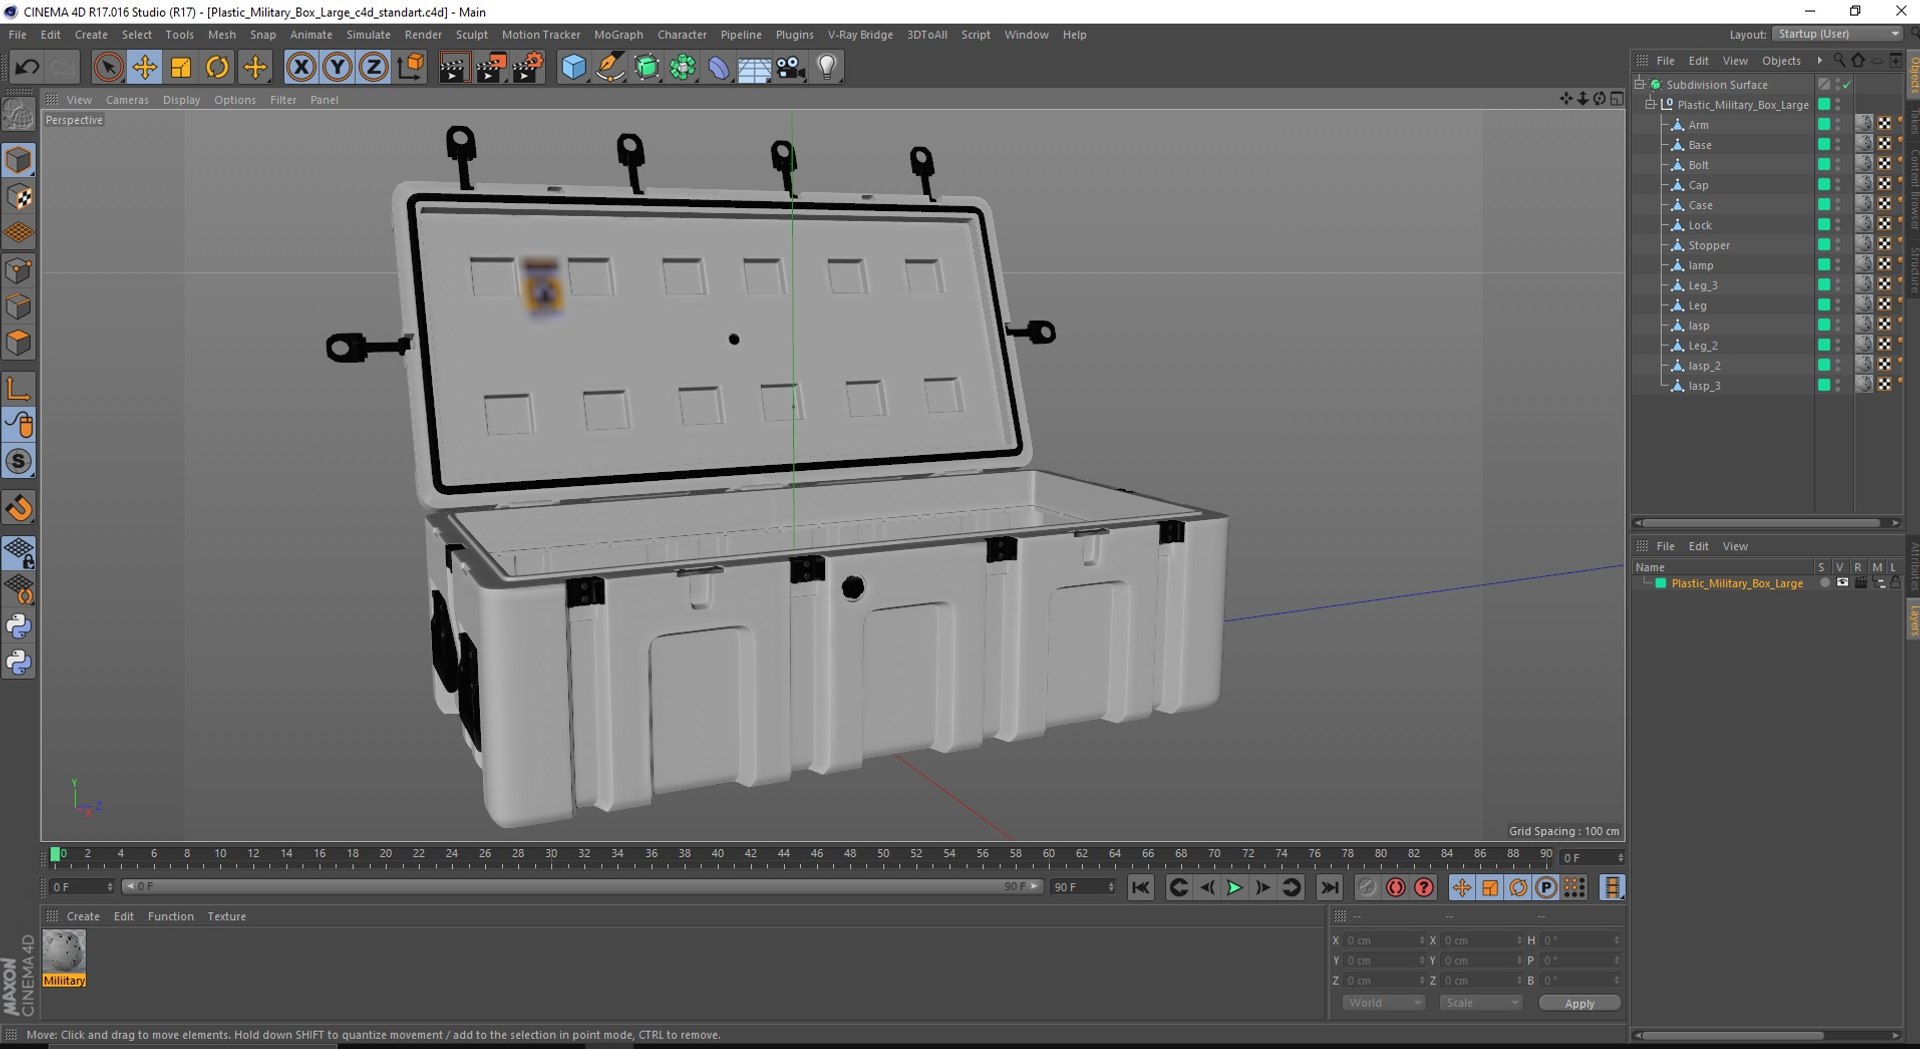1920x1049 pixels.
Task: Toggle visibility dots of Lock object
Action: click(x=1838, y=225)
